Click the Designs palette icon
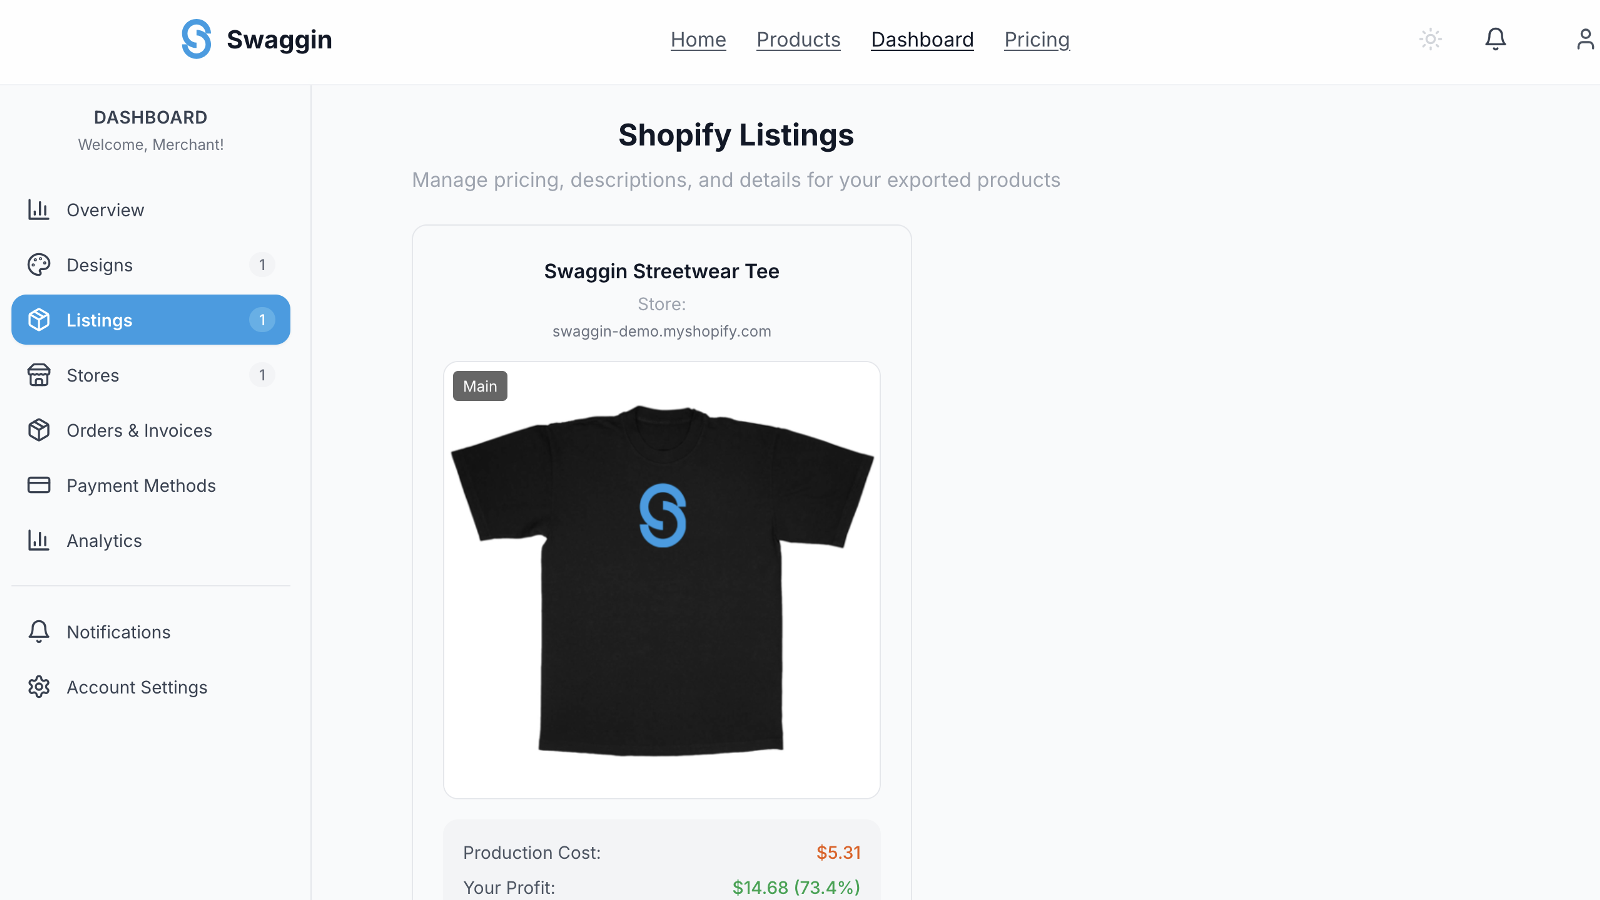The width and height of the screenshot is (1600, 900). [39, 265]
